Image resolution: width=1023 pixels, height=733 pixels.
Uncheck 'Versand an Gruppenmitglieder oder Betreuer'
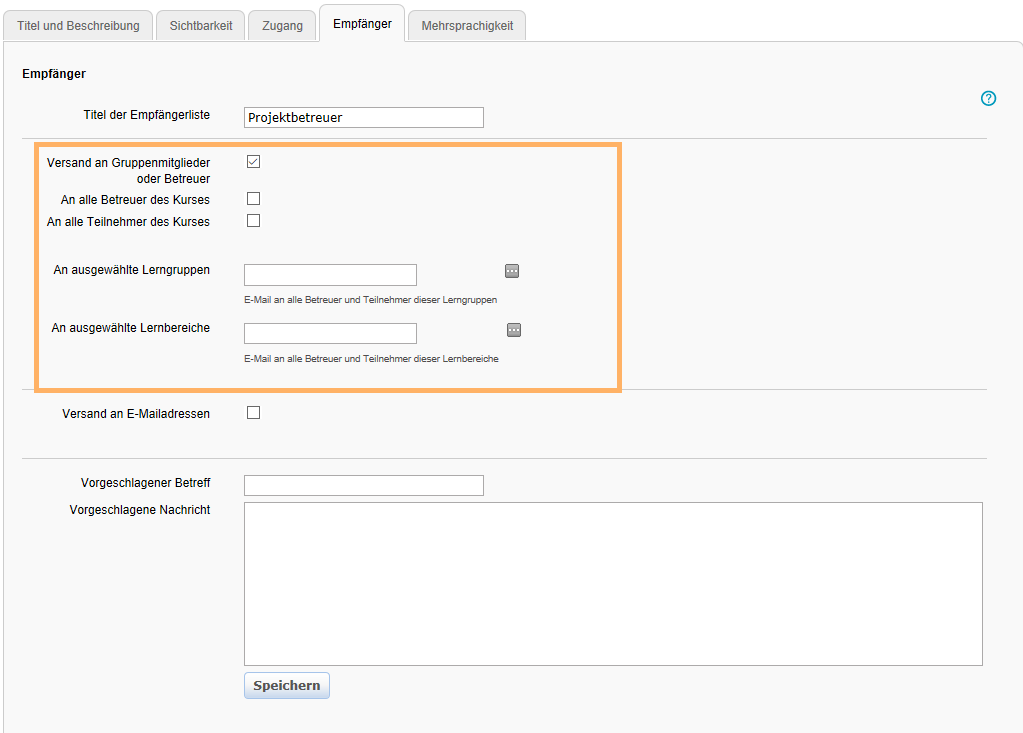(253, 162)
